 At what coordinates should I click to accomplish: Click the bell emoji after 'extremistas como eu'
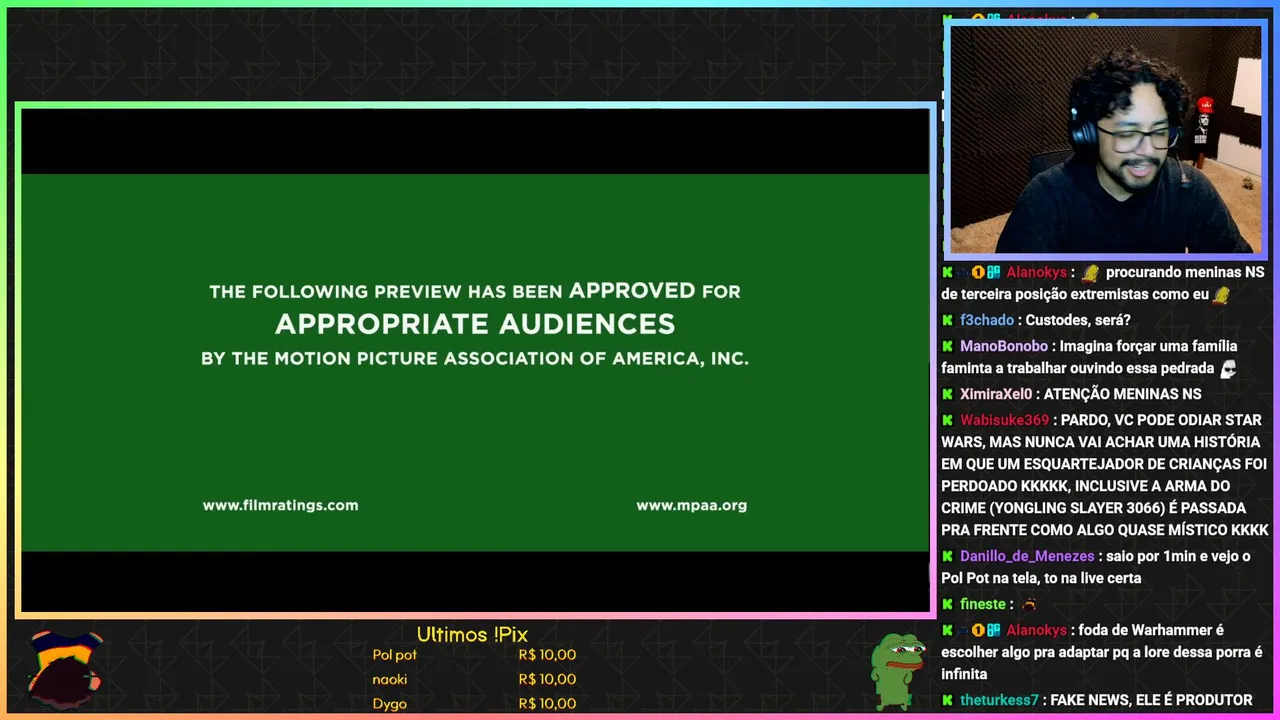click(1220, 295)
